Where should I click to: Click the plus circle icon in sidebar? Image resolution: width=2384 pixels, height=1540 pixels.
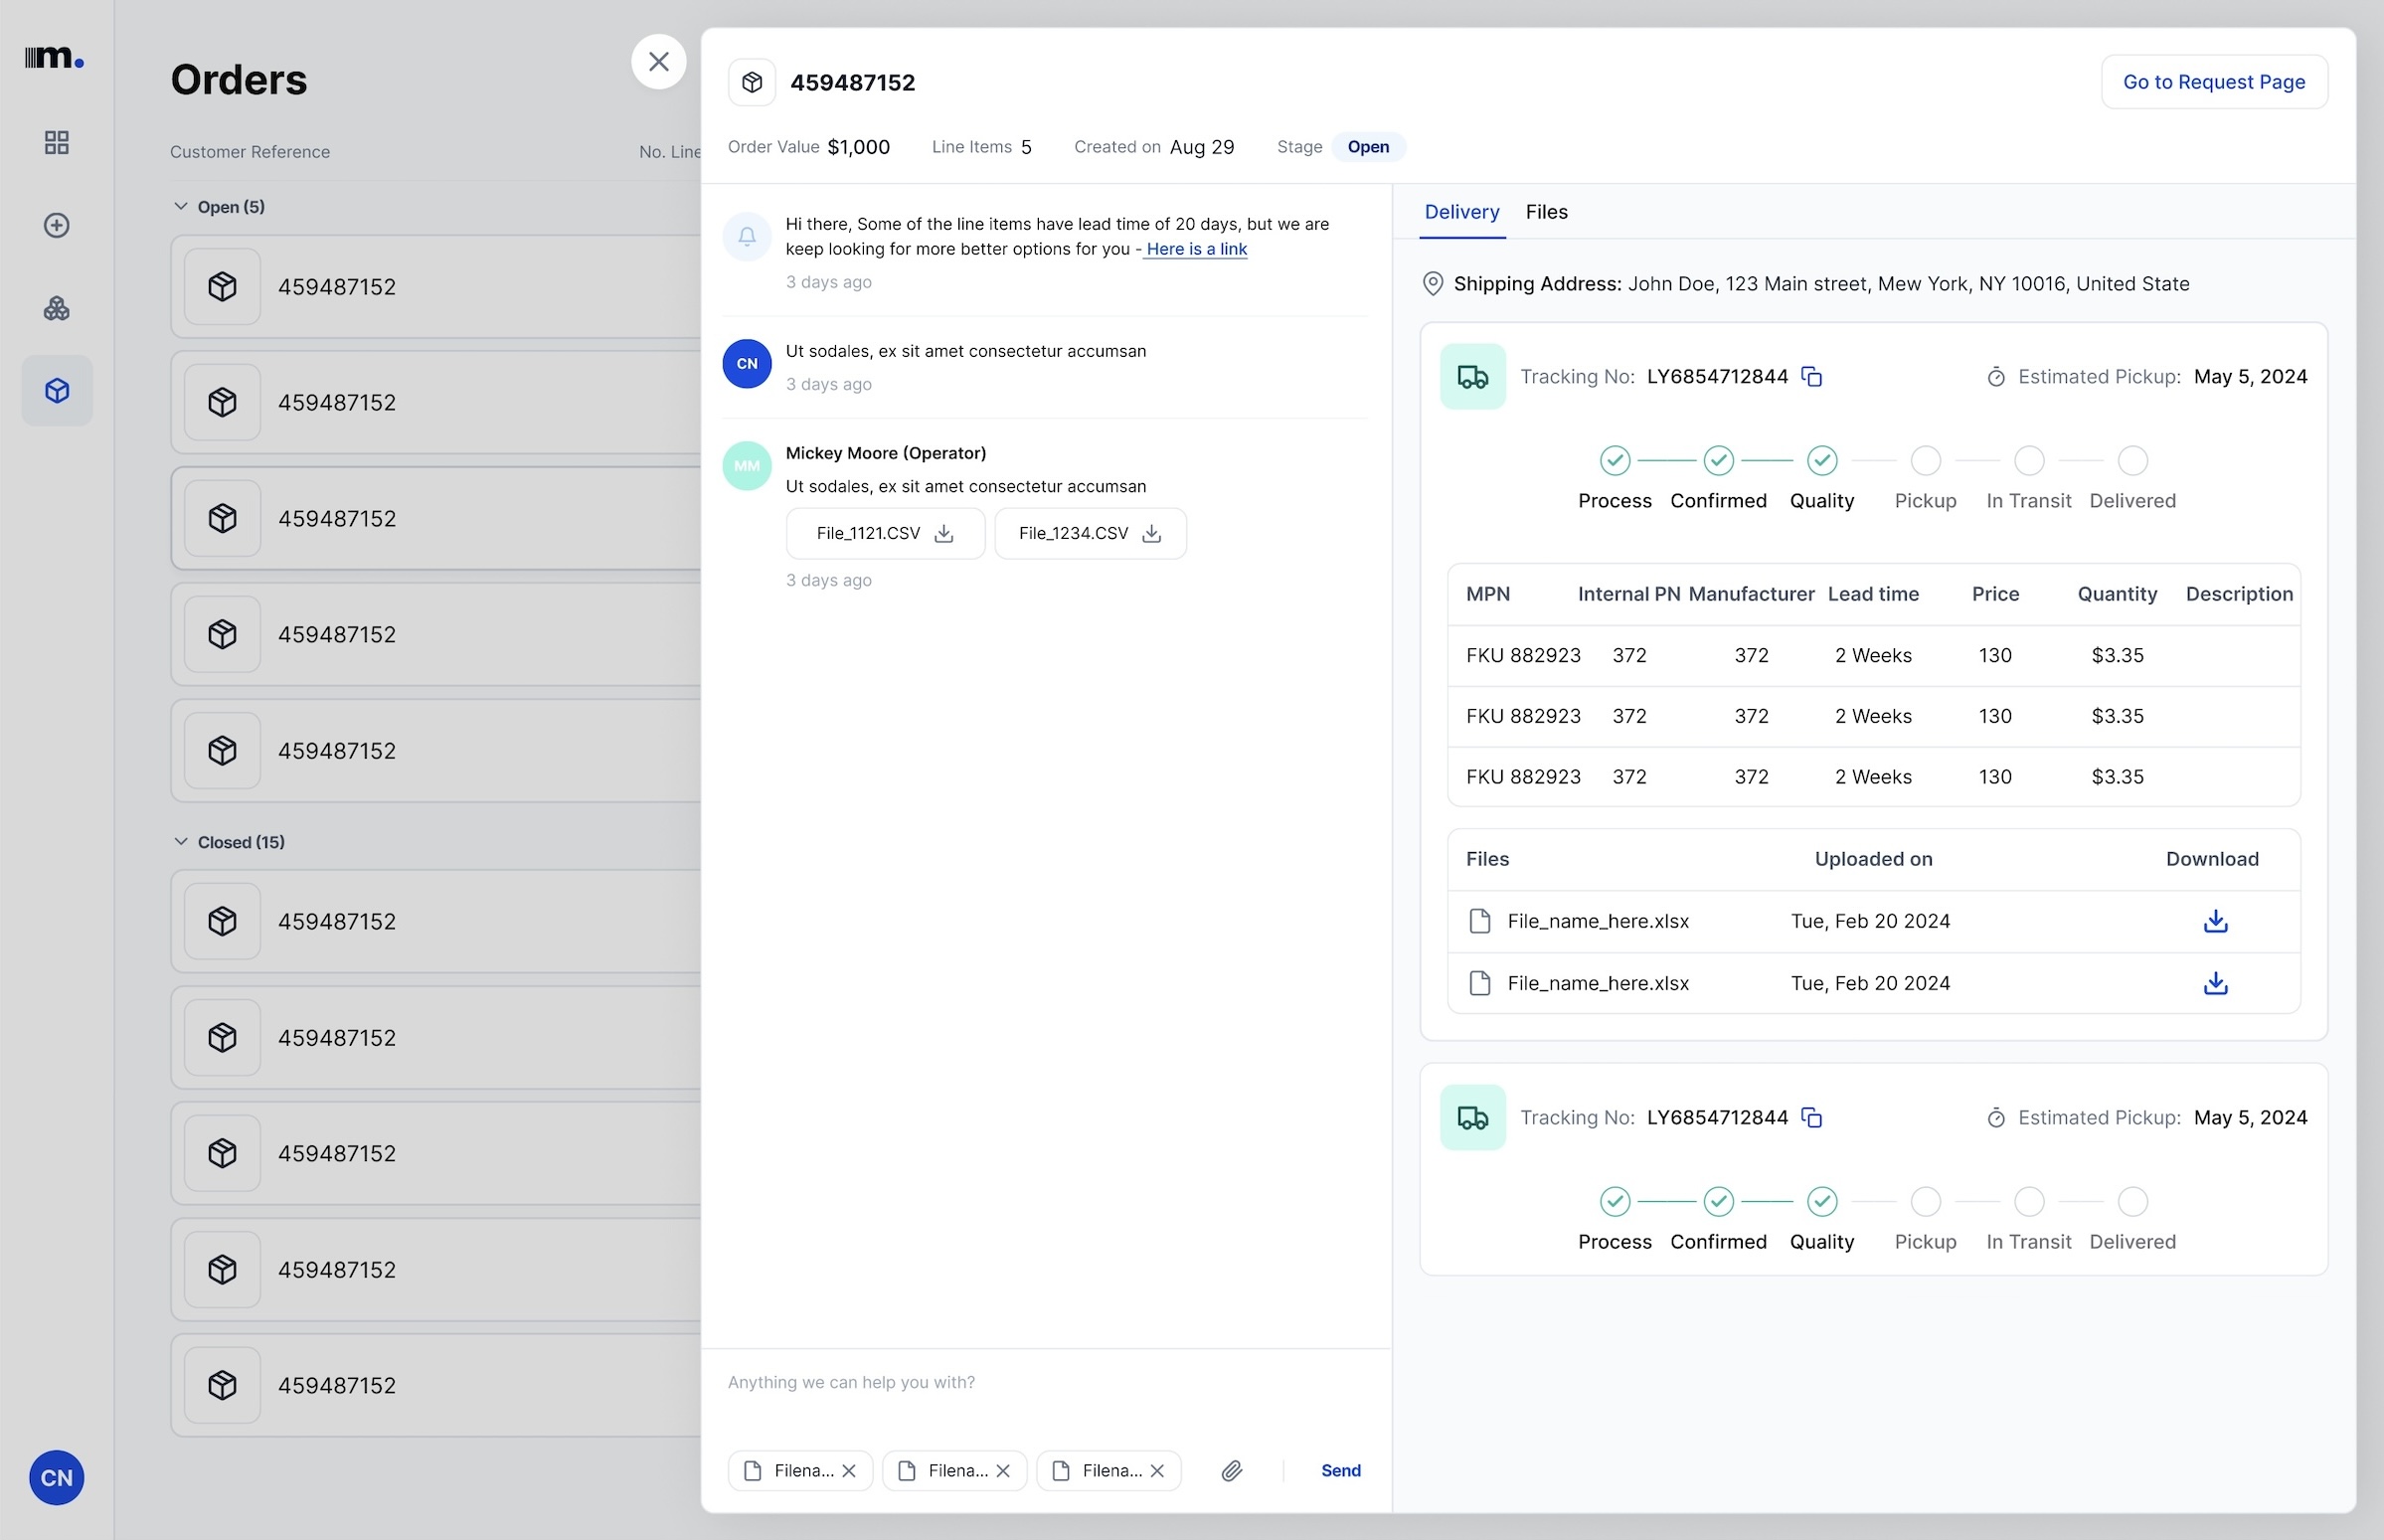57,225
